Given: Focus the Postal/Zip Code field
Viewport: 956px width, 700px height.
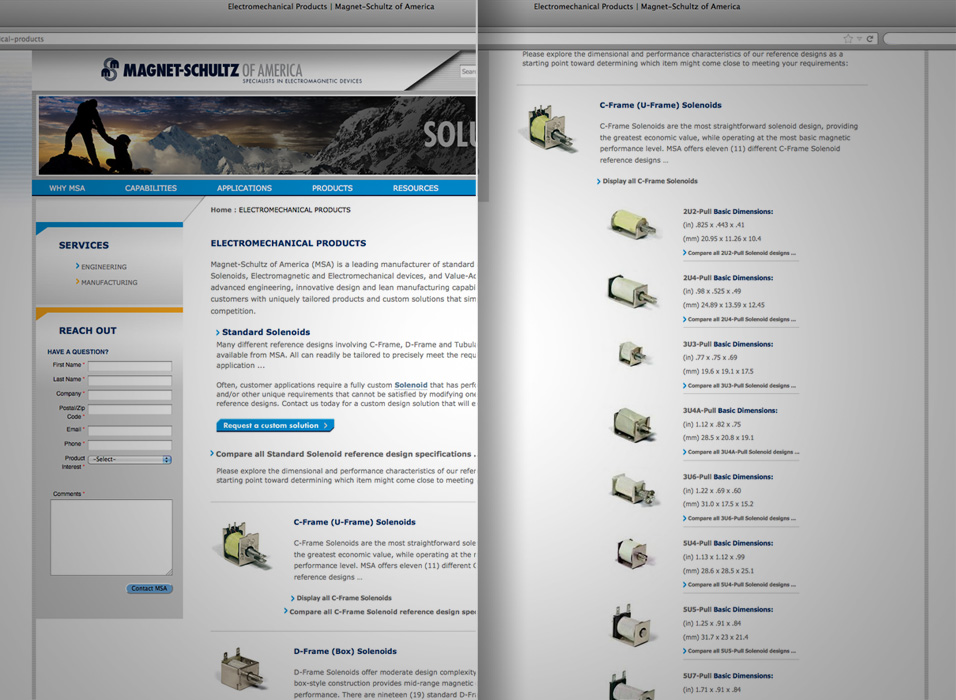Looking at the screenshot, I should (x=130, y=410).
